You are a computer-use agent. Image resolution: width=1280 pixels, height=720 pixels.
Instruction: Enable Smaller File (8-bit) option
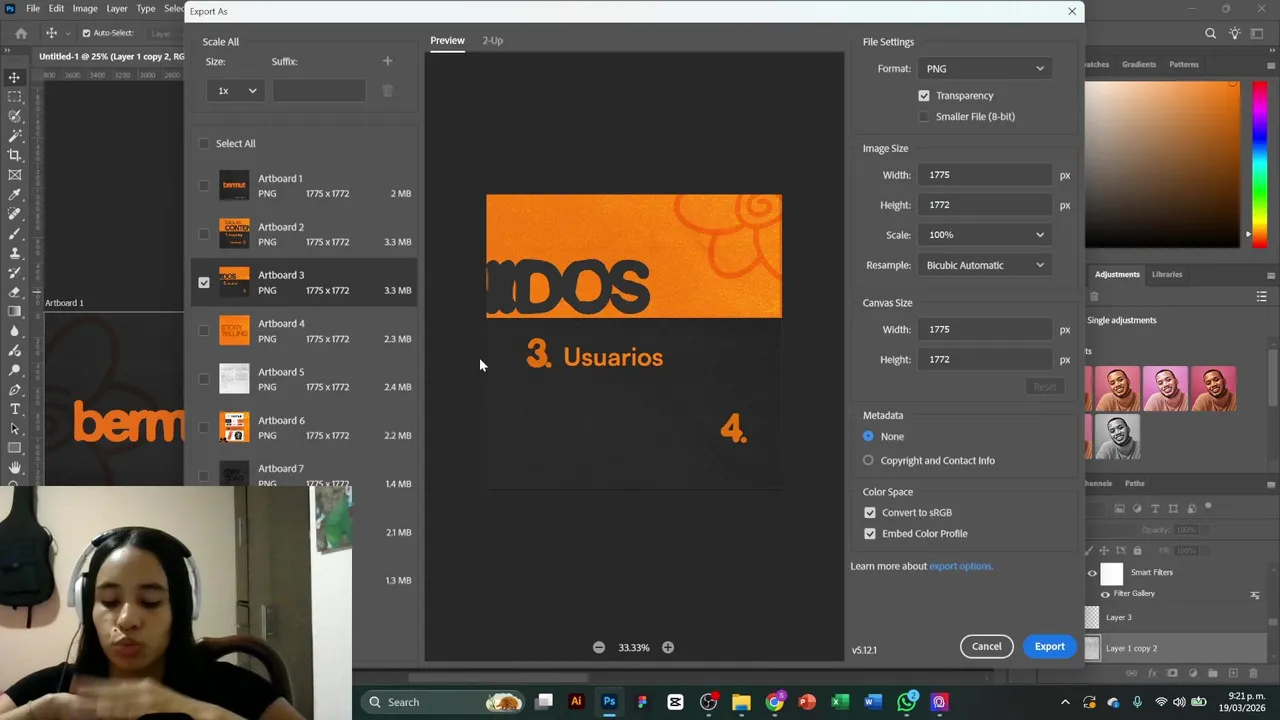924,117
